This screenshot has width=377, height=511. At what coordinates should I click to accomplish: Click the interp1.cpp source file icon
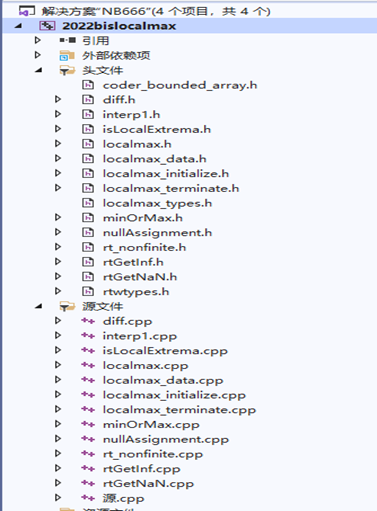88,336
